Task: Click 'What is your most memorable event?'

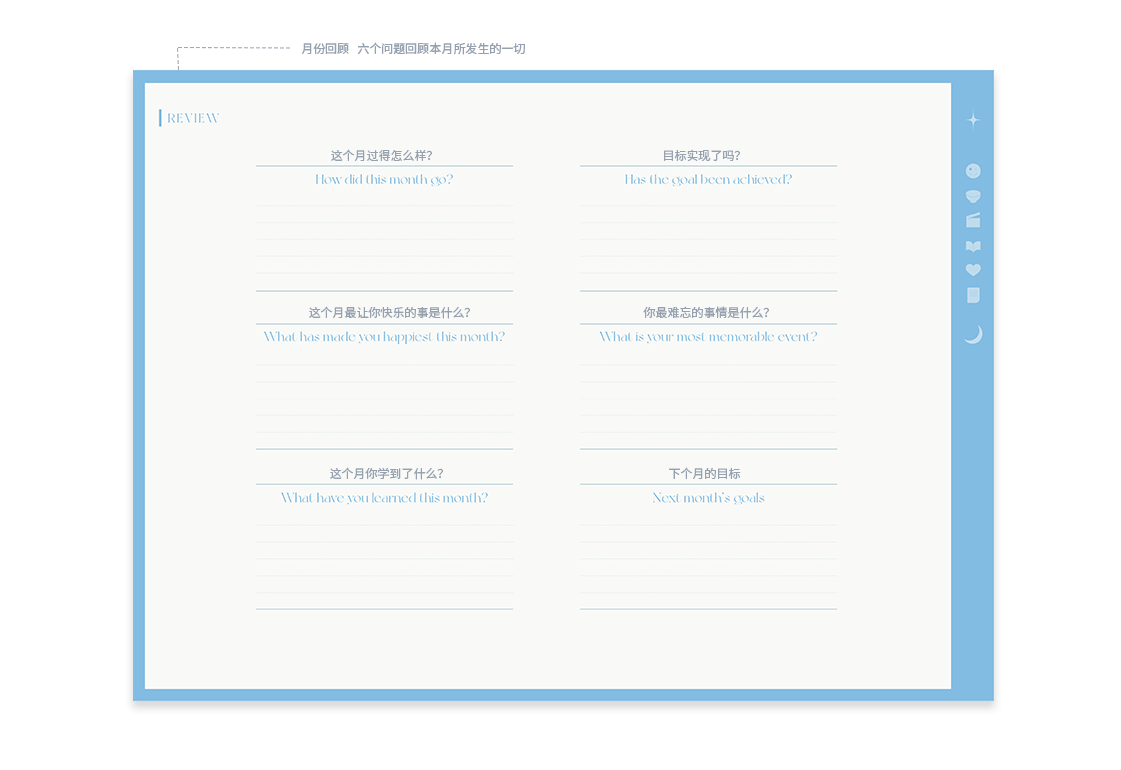Action: (x=708, y=337)
